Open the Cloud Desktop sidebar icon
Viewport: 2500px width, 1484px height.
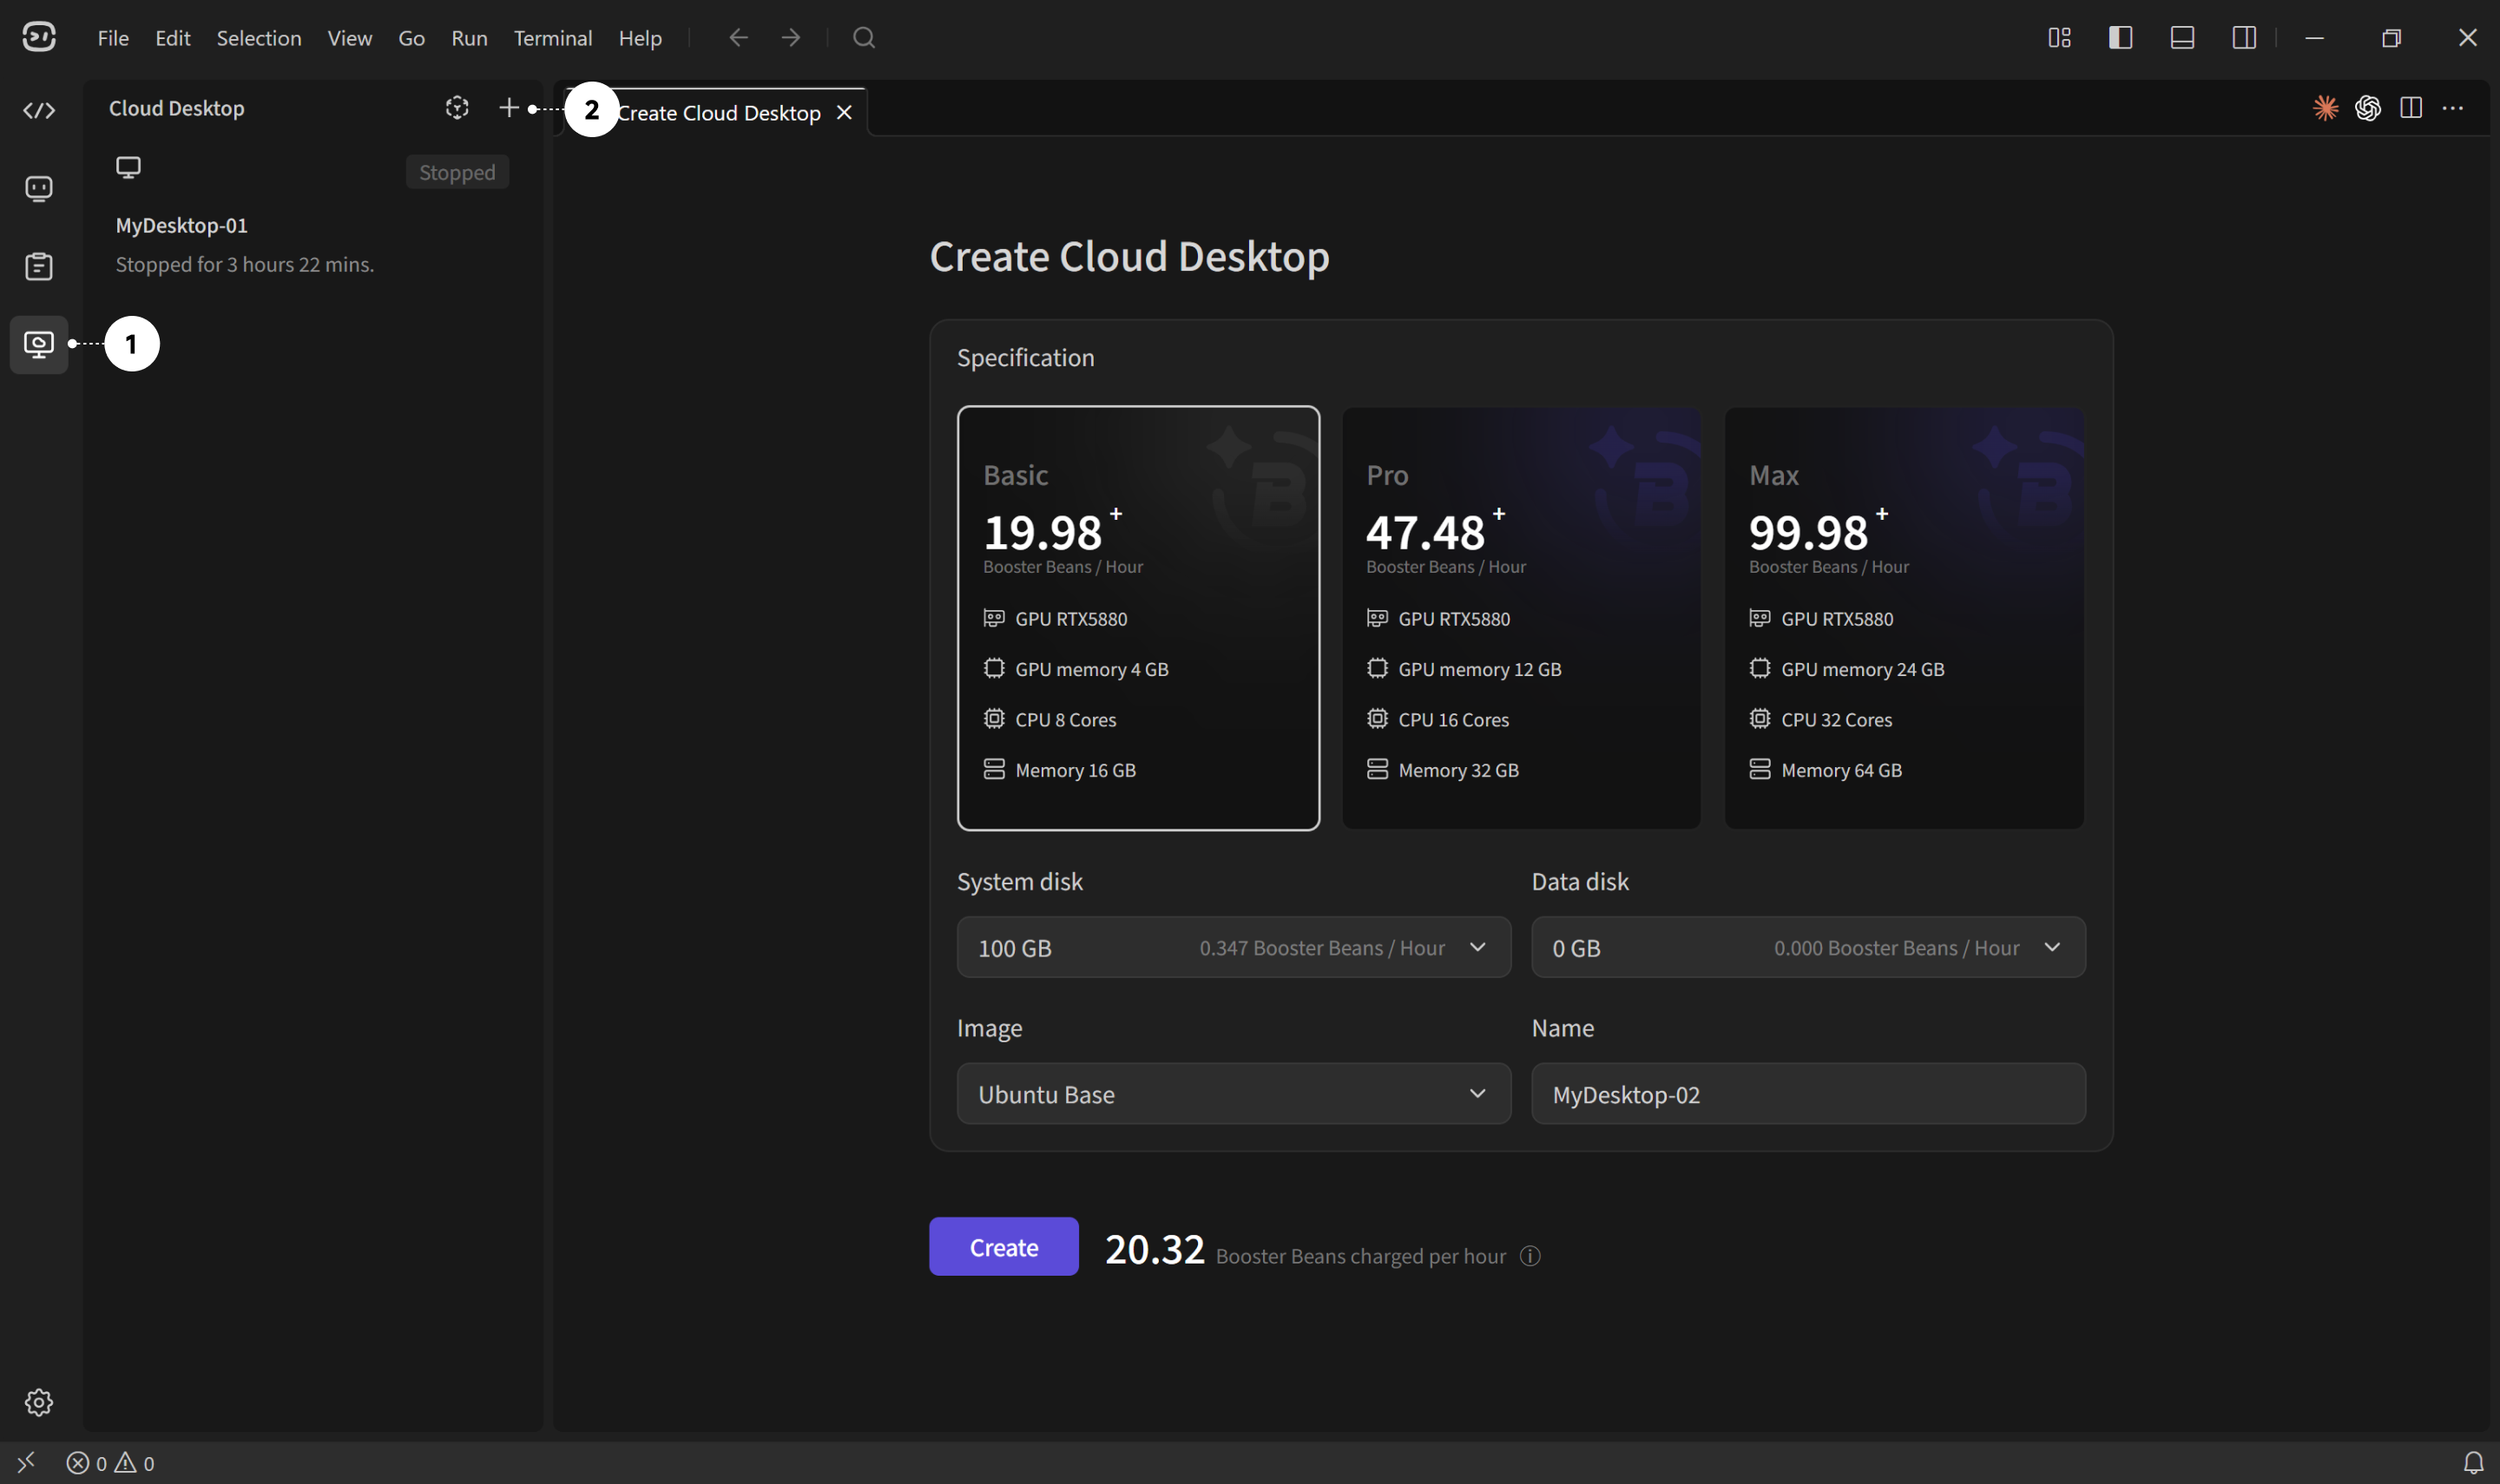pos(39,344)
